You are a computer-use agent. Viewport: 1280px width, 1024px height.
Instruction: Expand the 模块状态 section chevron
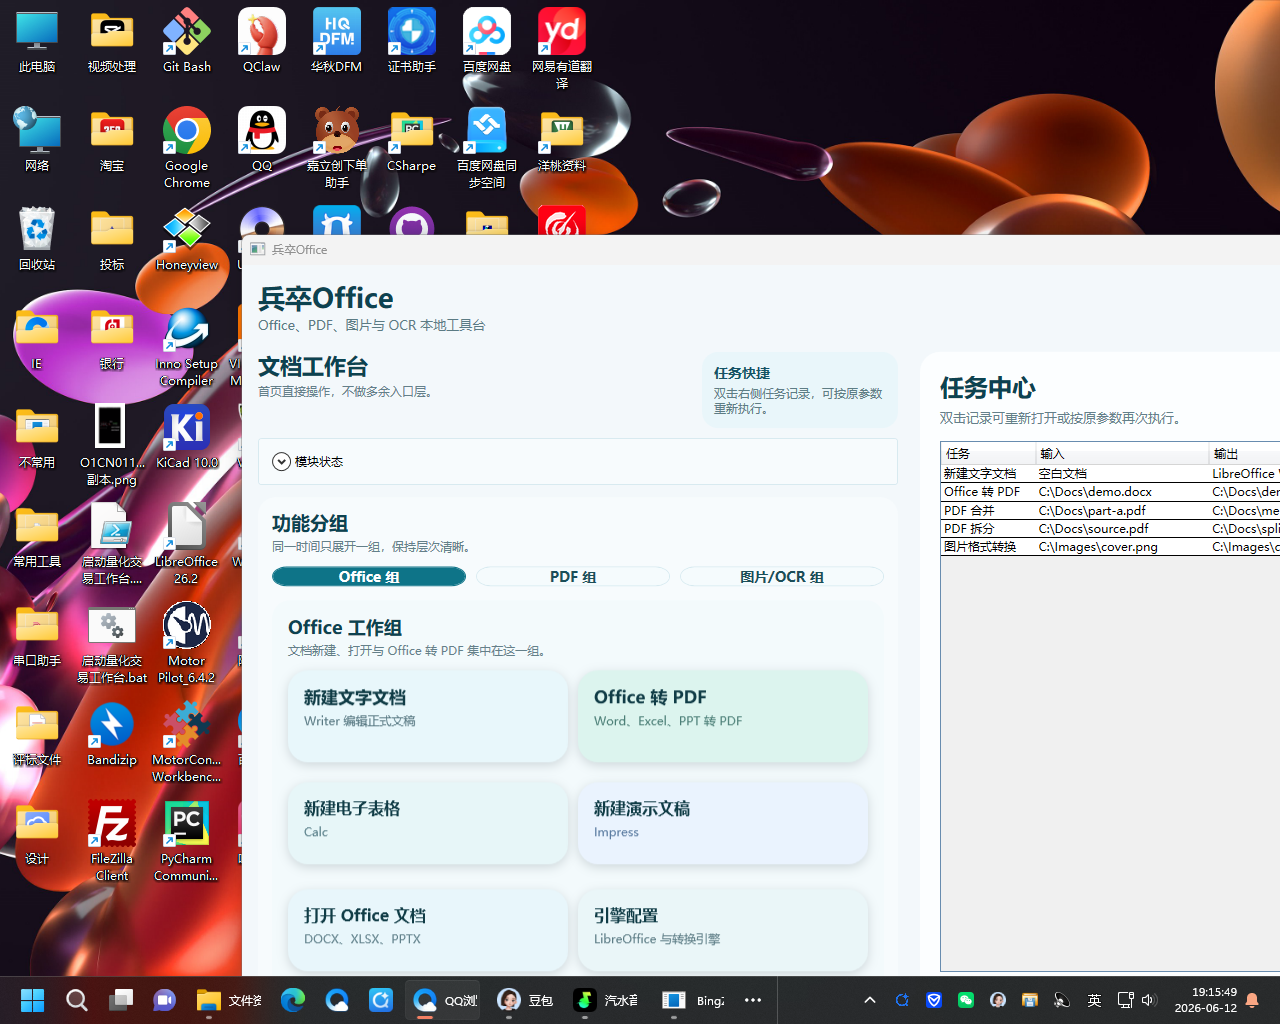click(x=282, y=462)
